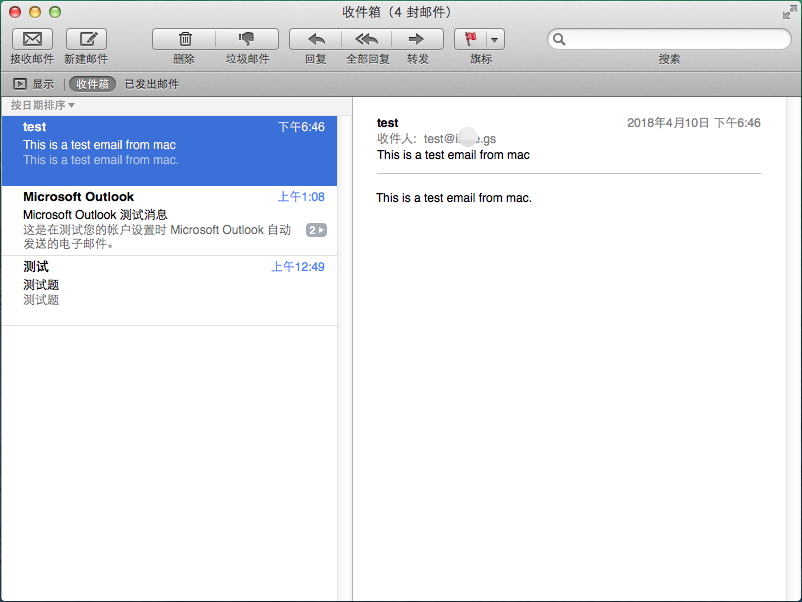The image size is (802, 602).
Task: Enter full screen with the top-right arrows
Action: tap(789, 12)
